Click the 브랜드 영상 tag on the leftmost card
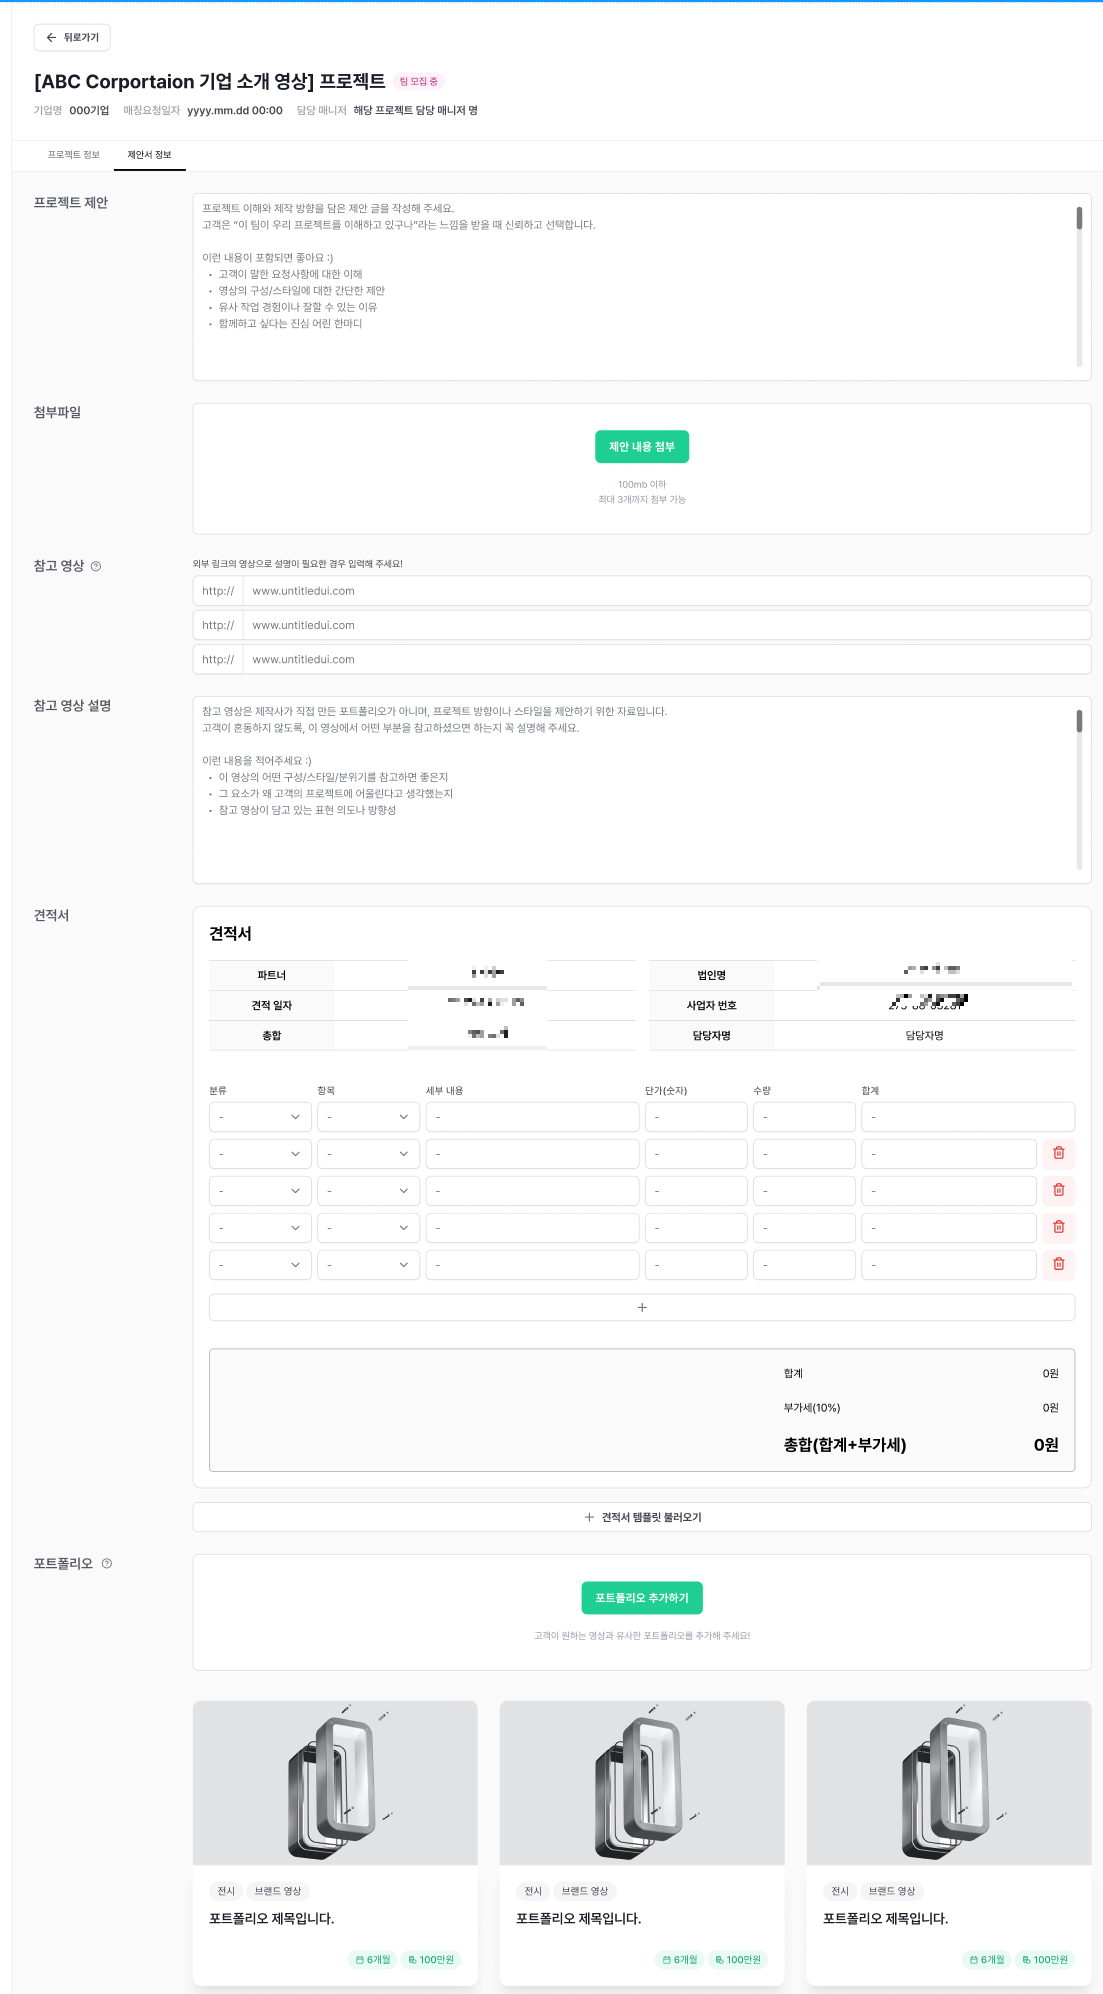Screen dimensions: 1103x1994 pos(278,1891)
